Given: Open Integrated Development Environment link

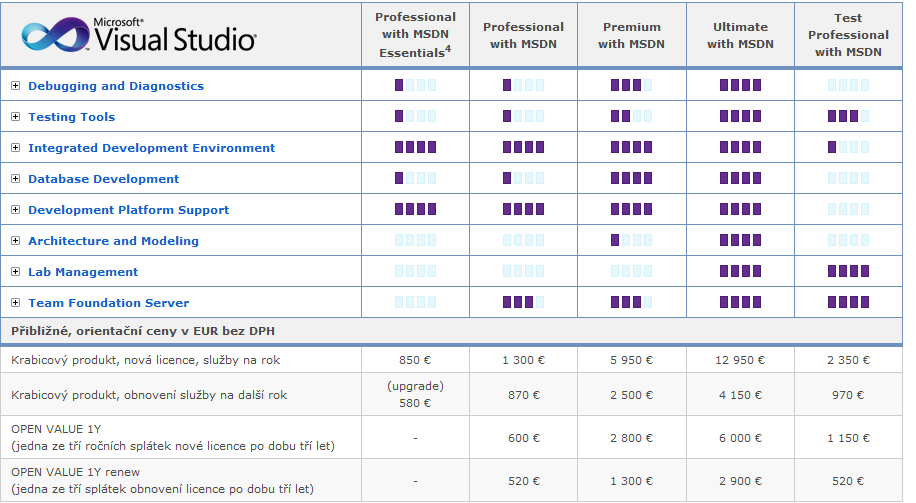Looking at the screenshot, I should click(x=151, y=148).
